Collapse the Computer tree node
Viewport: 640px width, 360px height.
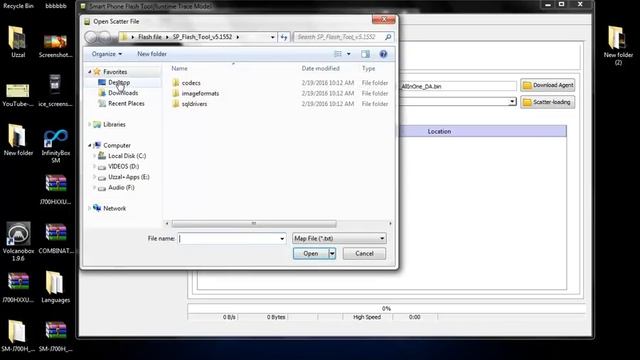(x=90, y=145)
